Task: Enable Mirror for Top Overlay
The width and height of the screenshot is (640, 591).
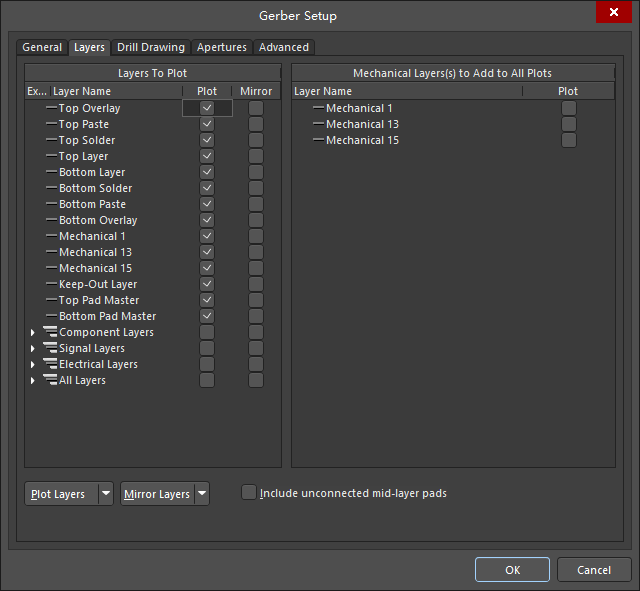Action: (256, 108)
